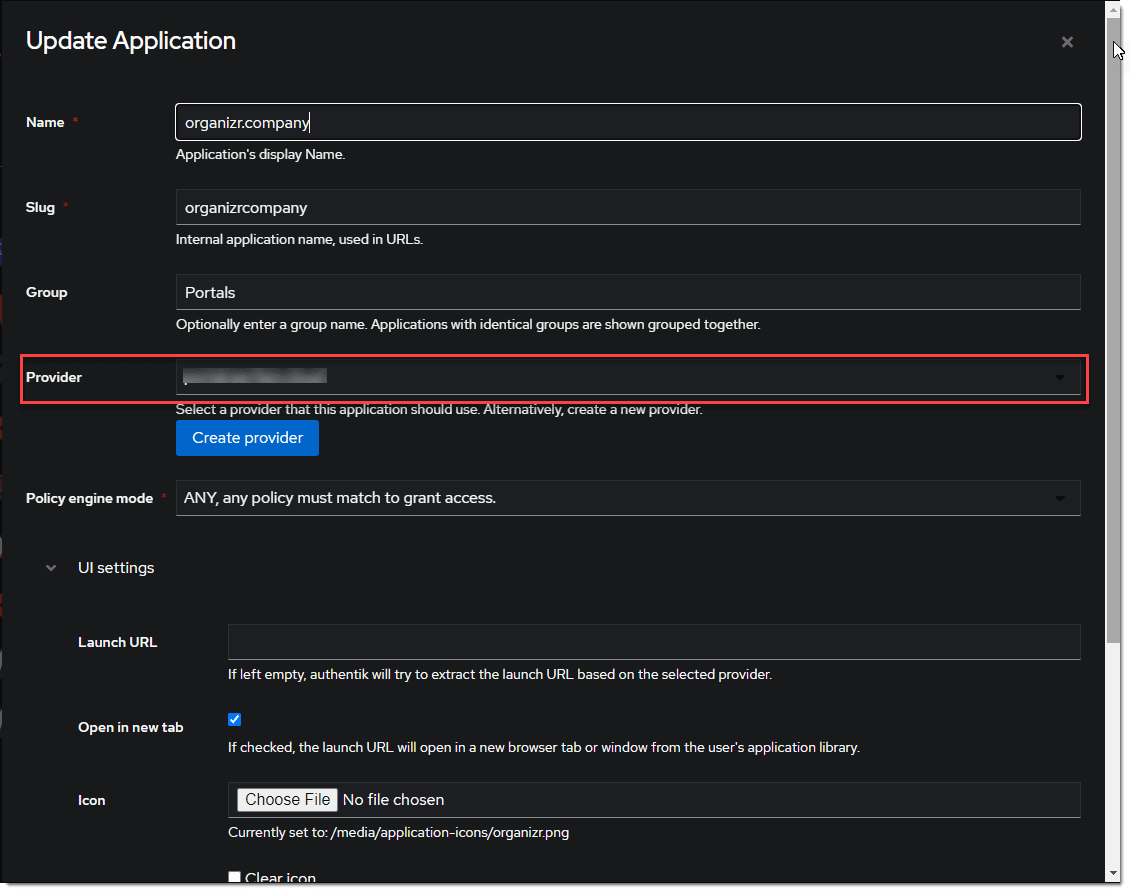Screen dimensions: 1130x893
Task: Click the Slug field with organizrcompany
Action: 628,207
